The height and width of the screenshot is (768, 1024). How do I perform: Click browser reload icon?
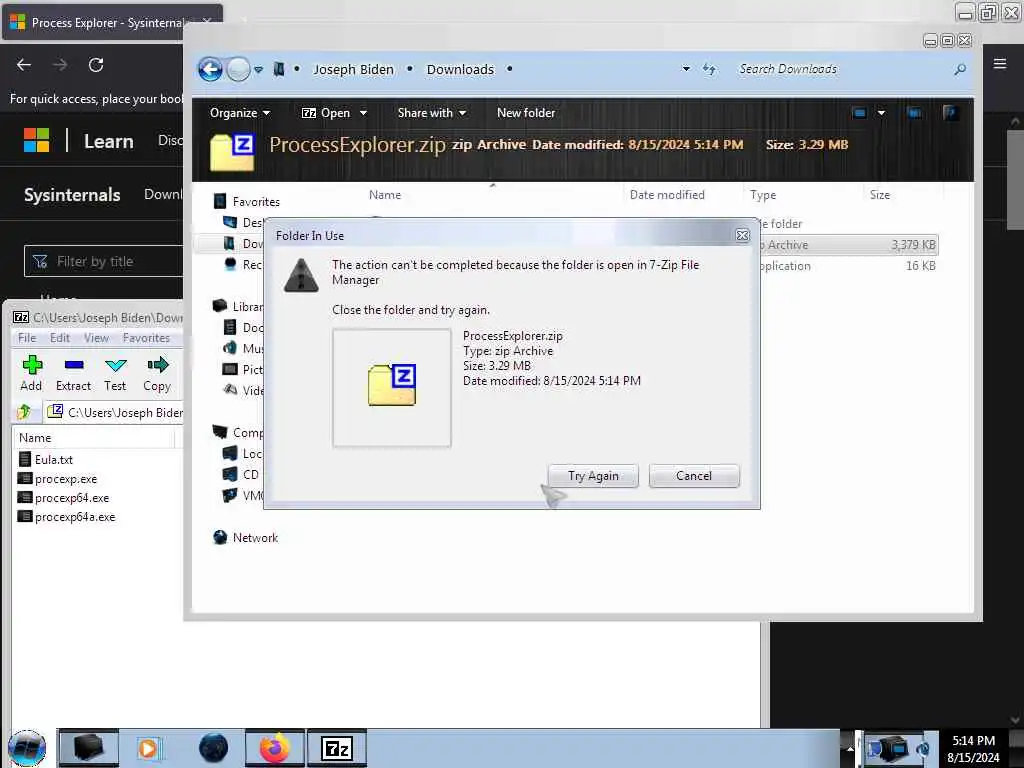[96, 65]
